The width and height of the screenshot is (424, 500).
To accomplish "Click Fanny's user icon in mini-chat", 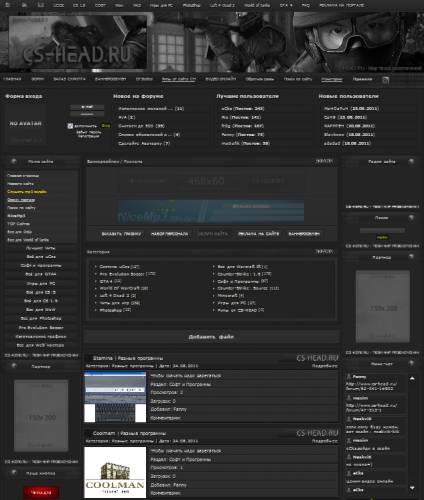I will pyautogui.click(x=349, y=377).
